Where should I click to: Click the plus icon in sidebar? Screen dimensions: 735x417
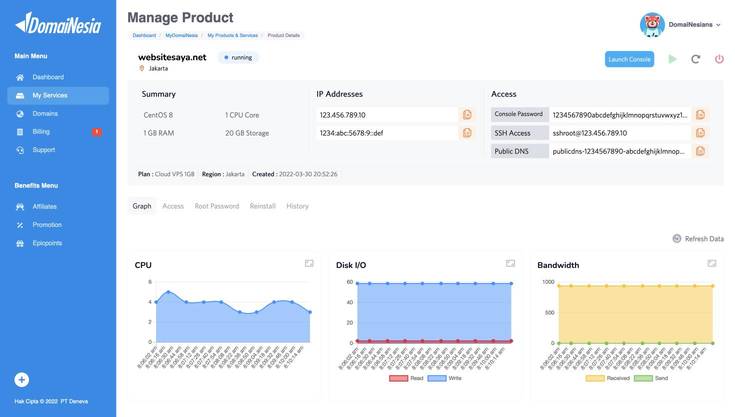click(22, 379)
